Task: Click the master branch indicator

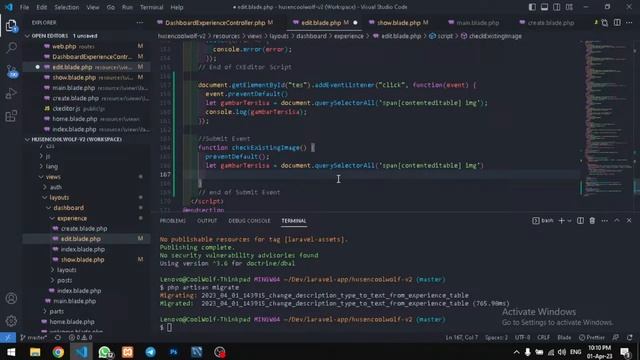Action: 33,338
